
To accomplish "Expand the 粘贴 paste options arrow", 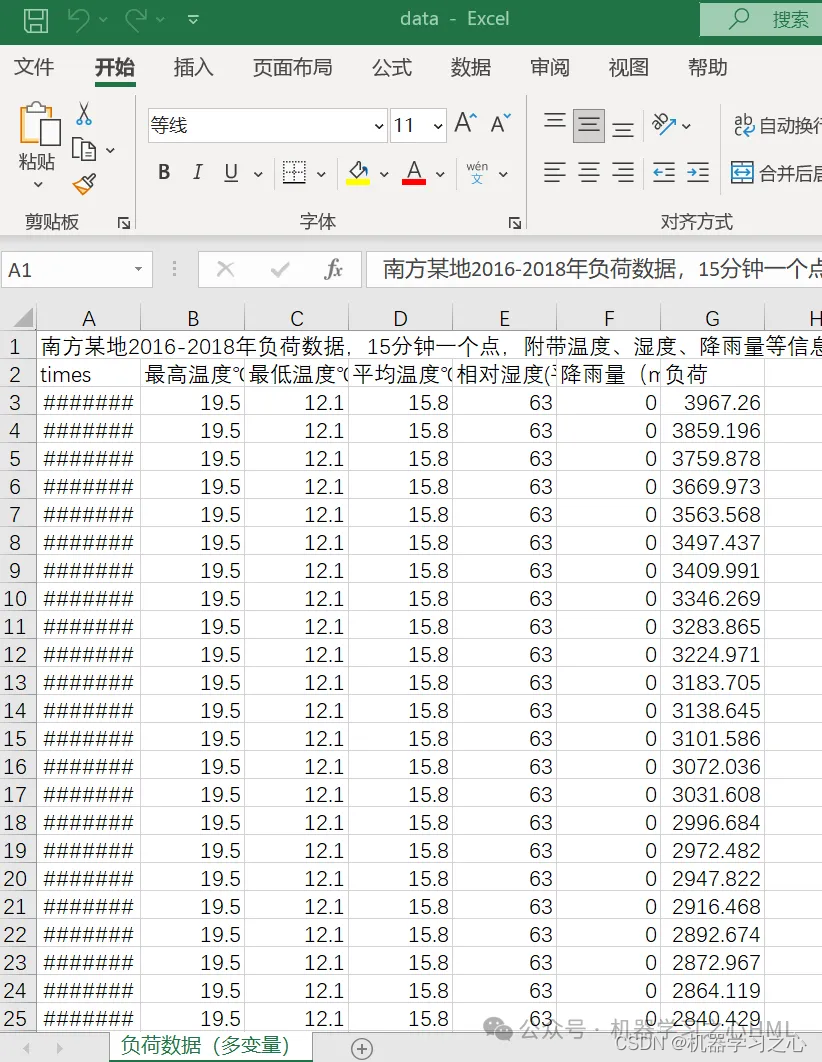I will 38,184.
